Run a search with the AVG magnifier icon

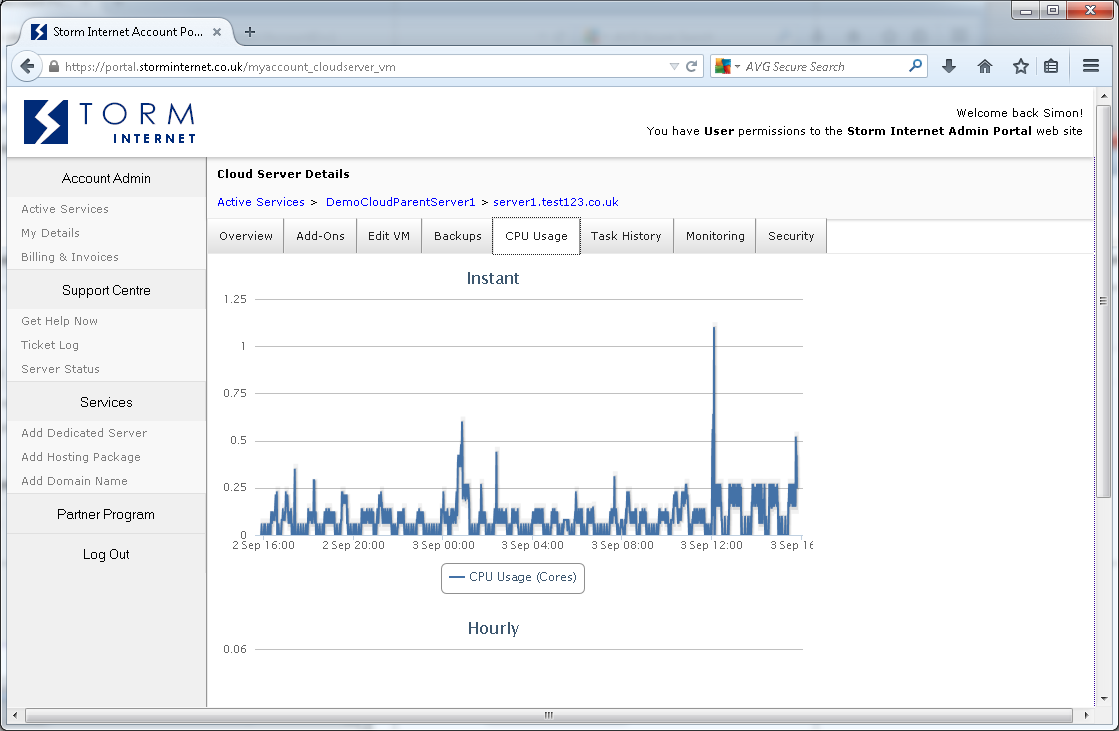coord(913,65)
